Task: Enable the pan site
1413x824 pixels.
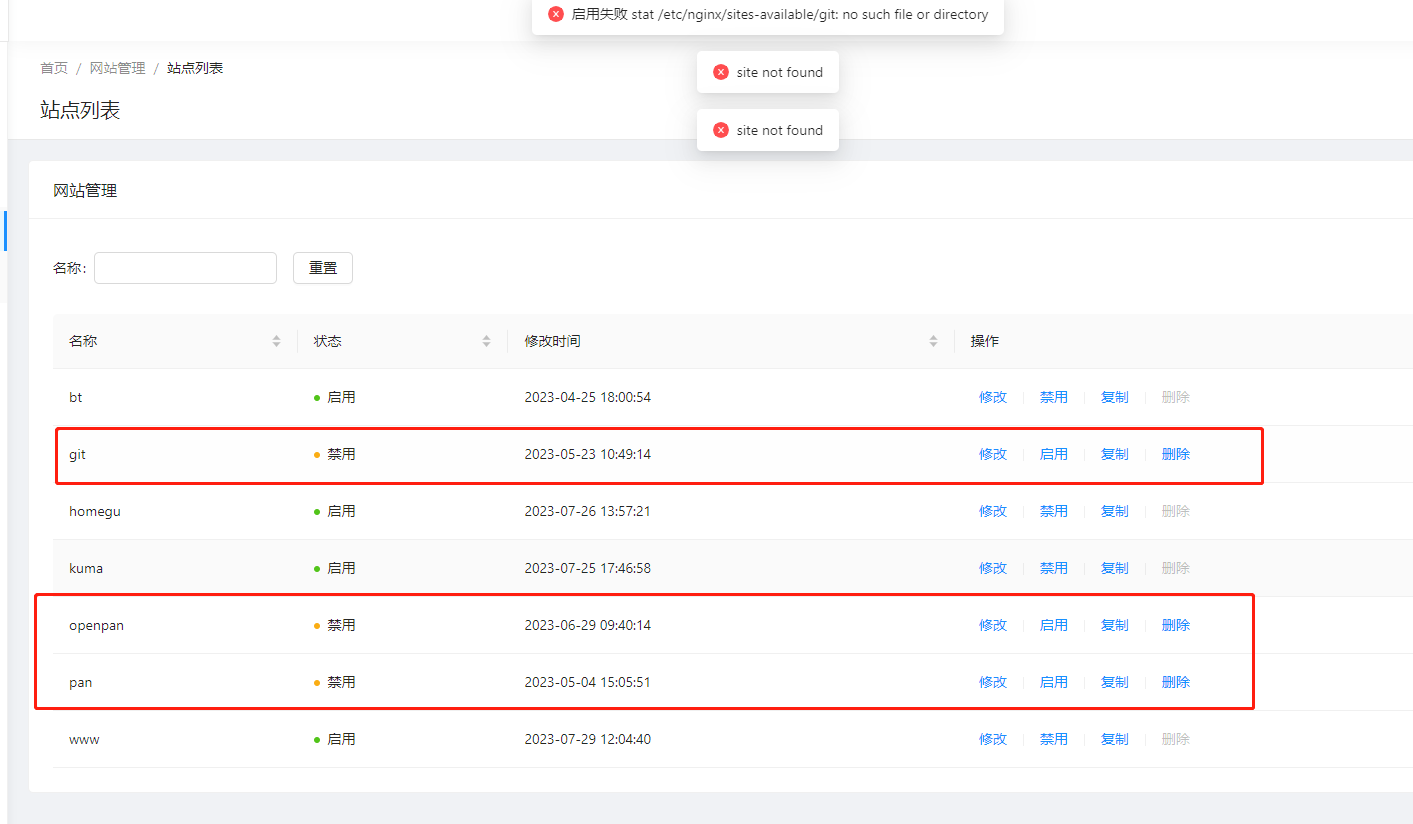Action: (x=1054, y=681)
